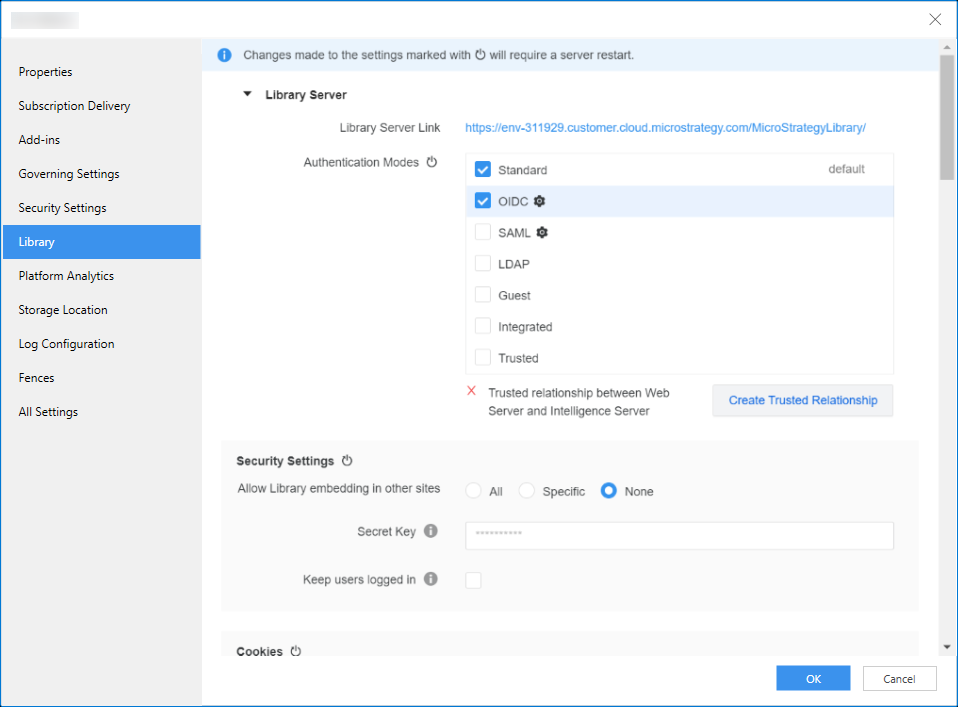958x707 pixels.
Task: Click Create Trusted Relationship button
Action: point(802,400)
